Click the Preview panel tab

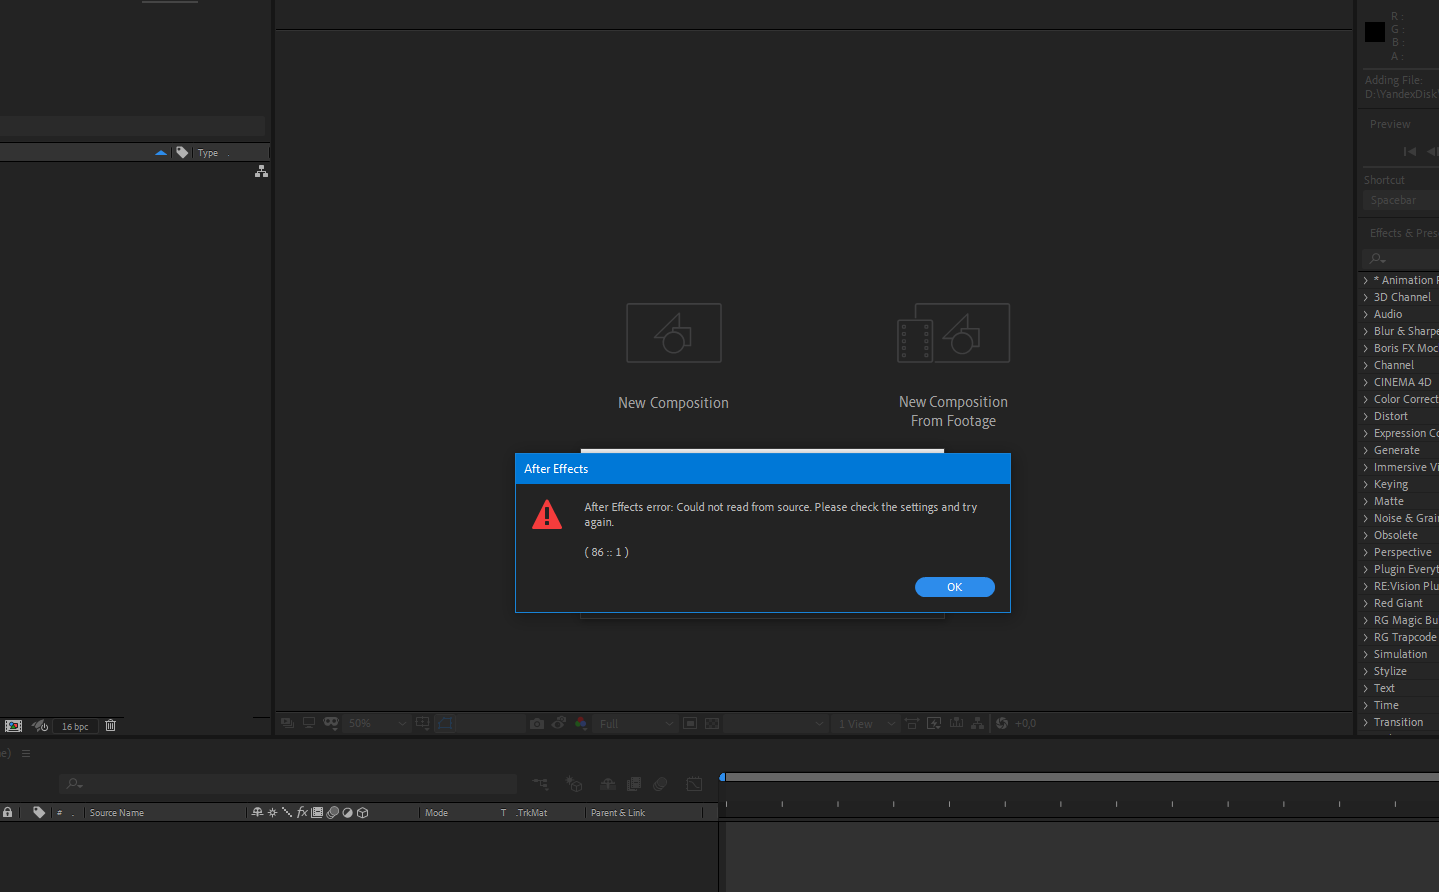click(1390, 124)
